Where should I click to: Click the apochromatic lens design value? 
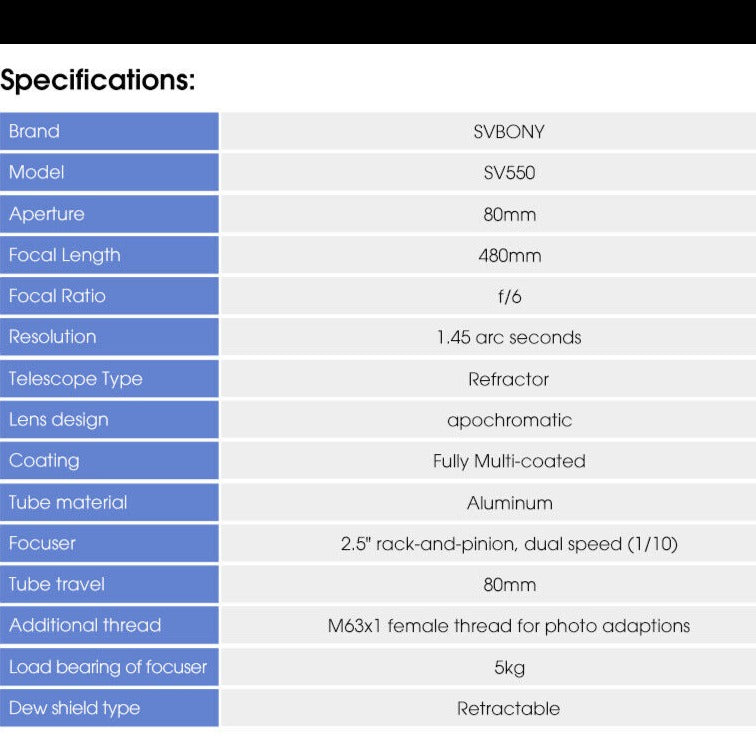[x=509, y=420]
